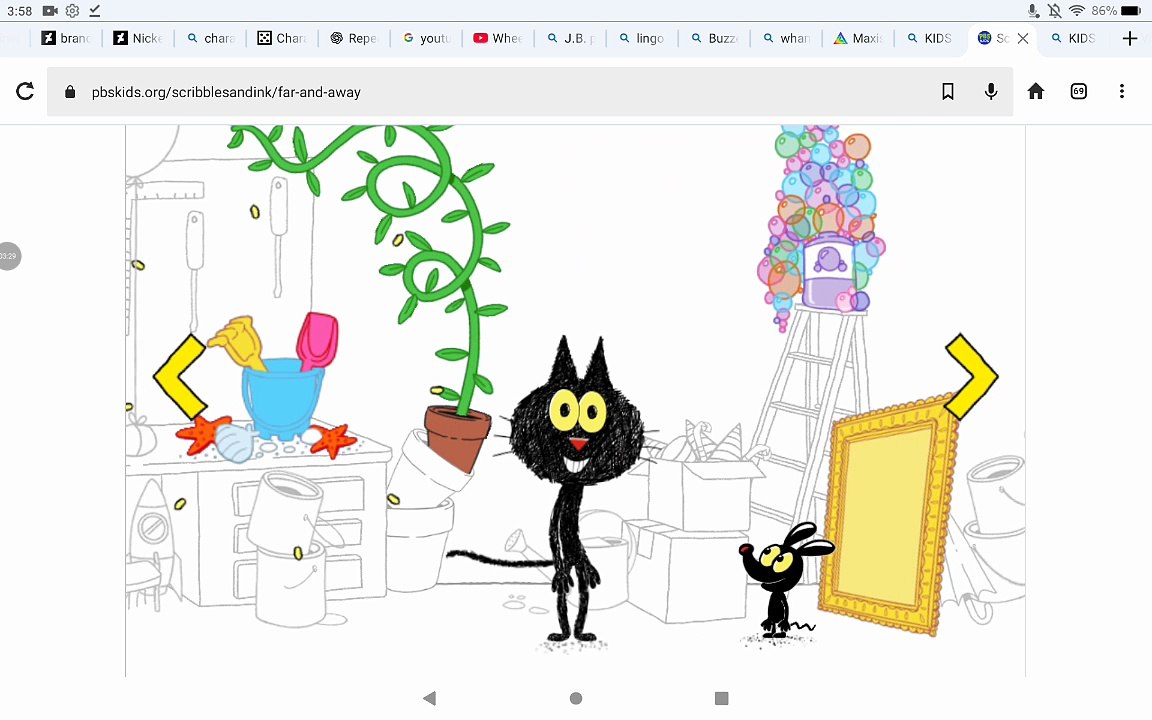Click the yellow left arrow in game
1152x720 pixels.
coord(180,377)
